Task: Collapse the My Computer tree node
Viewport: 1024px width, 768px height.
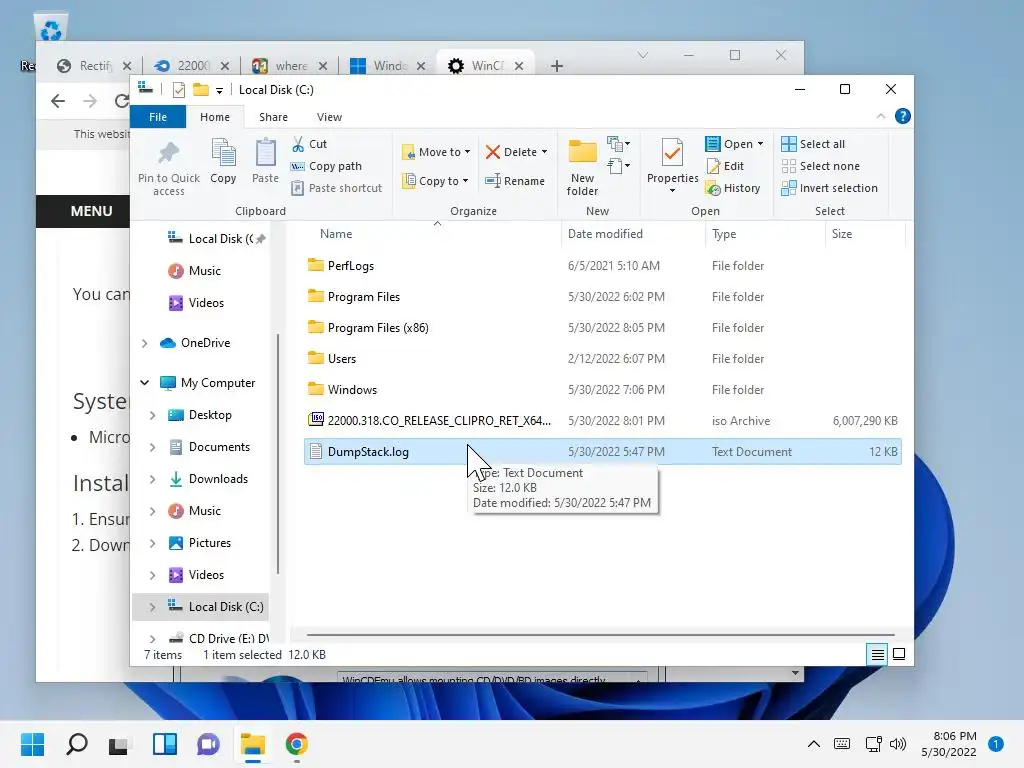Action: (145, 383)
